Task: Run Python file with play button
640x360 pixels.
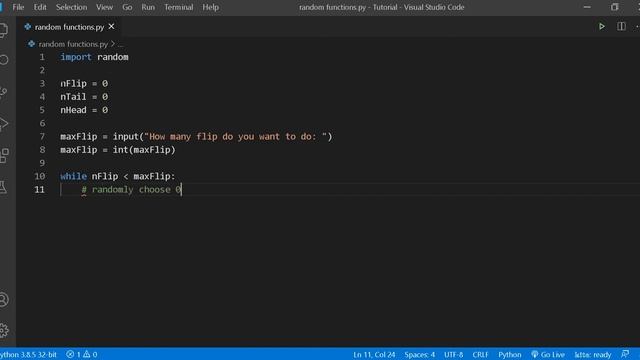Action: coord(602,27)
